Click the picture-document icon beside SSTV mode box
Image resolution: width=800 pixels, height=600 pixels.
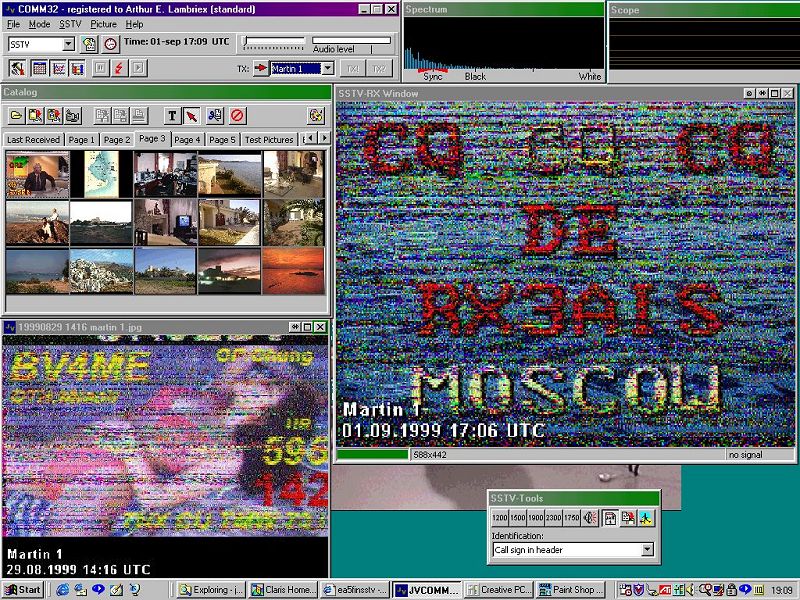pyautogui.click(x=89, y=44)
